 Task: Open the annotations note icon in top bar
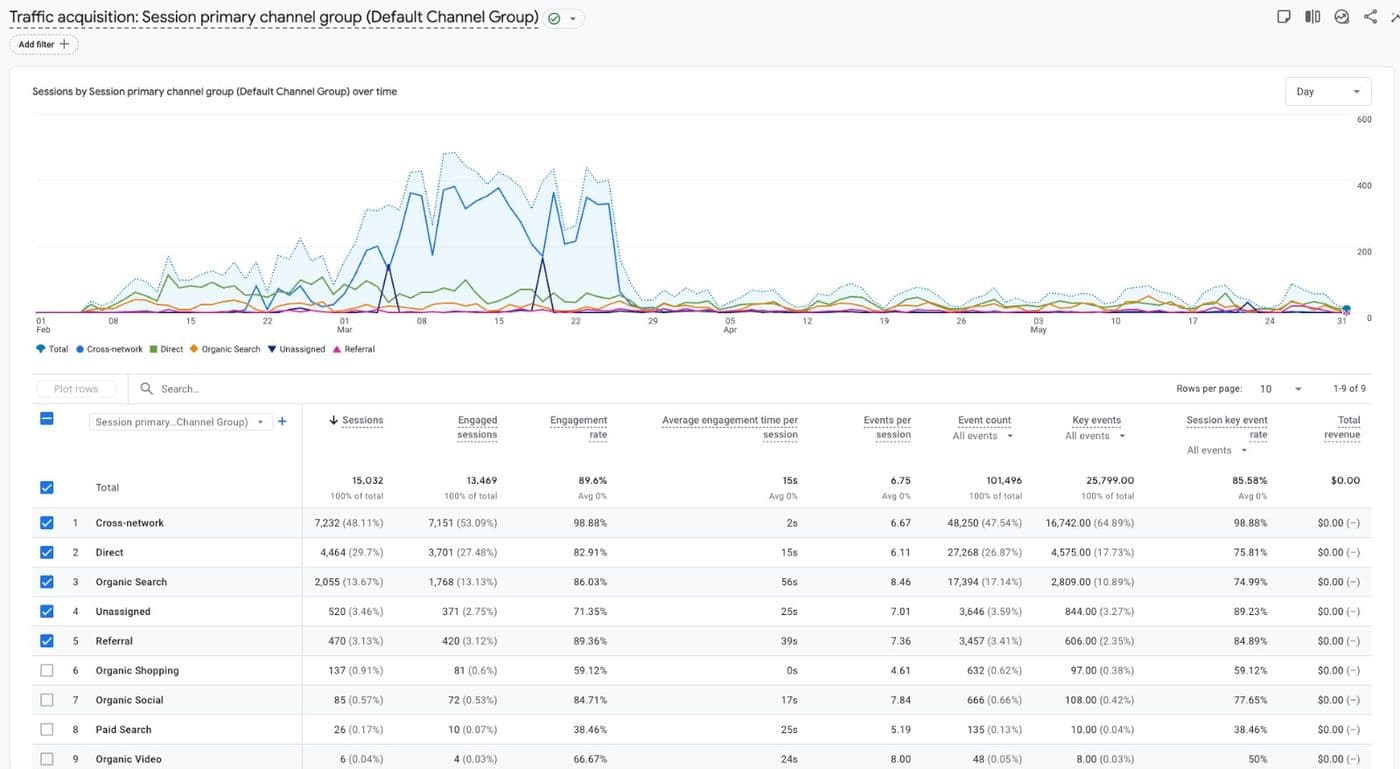coord(1284,17)
